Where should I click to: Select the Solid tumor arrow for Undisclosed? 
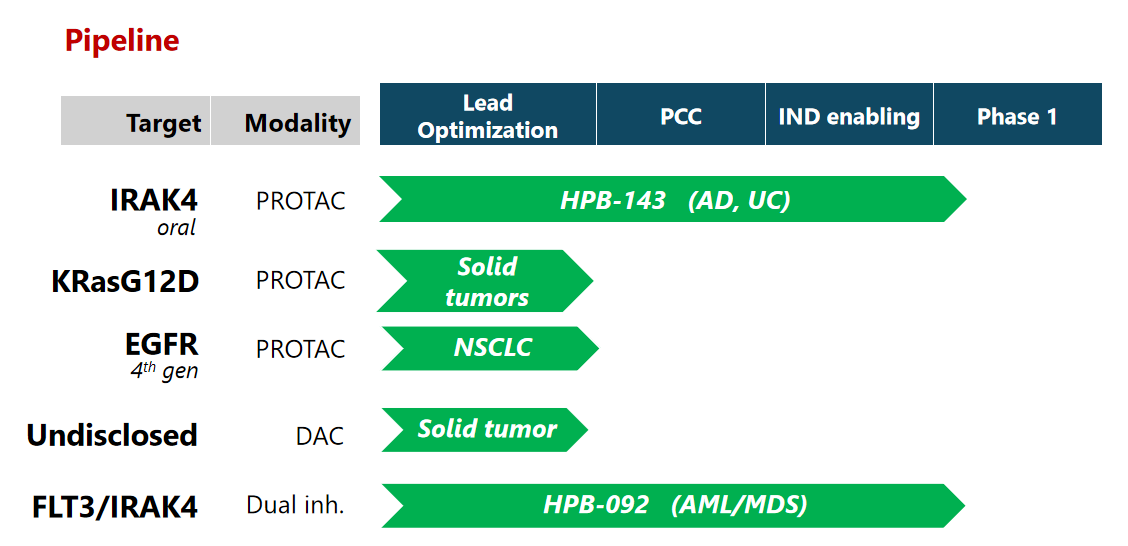485,429
